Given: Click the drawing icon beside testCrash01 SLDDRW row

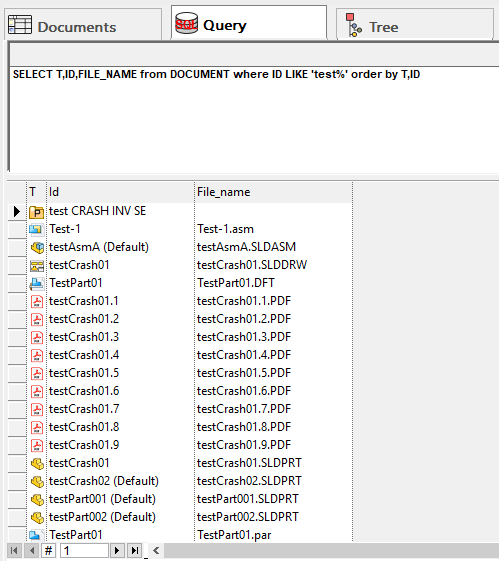Looking at the screenshot, I should click(x=37, y=265).
